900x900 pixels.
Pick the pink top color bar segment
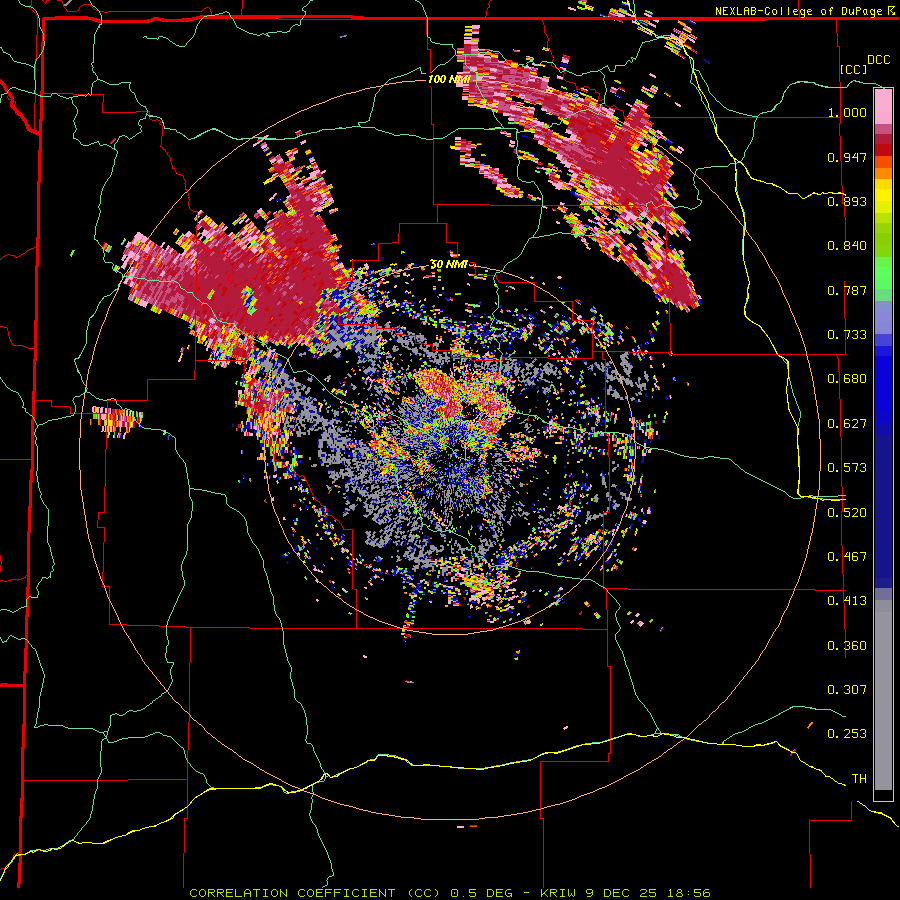[883, 107]
